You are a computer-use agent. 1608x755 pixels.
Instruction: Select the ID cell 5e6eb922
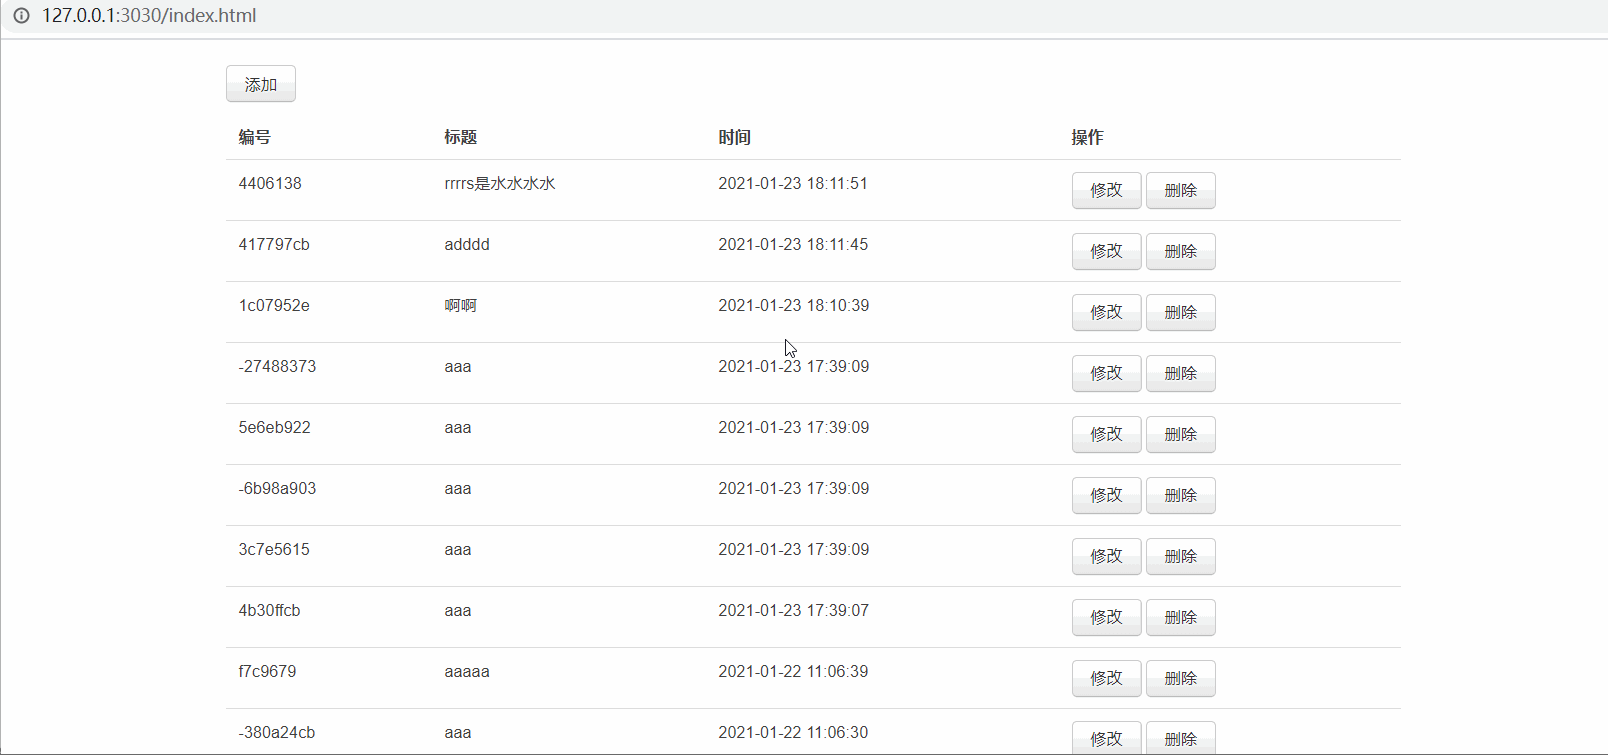[275, 428]
